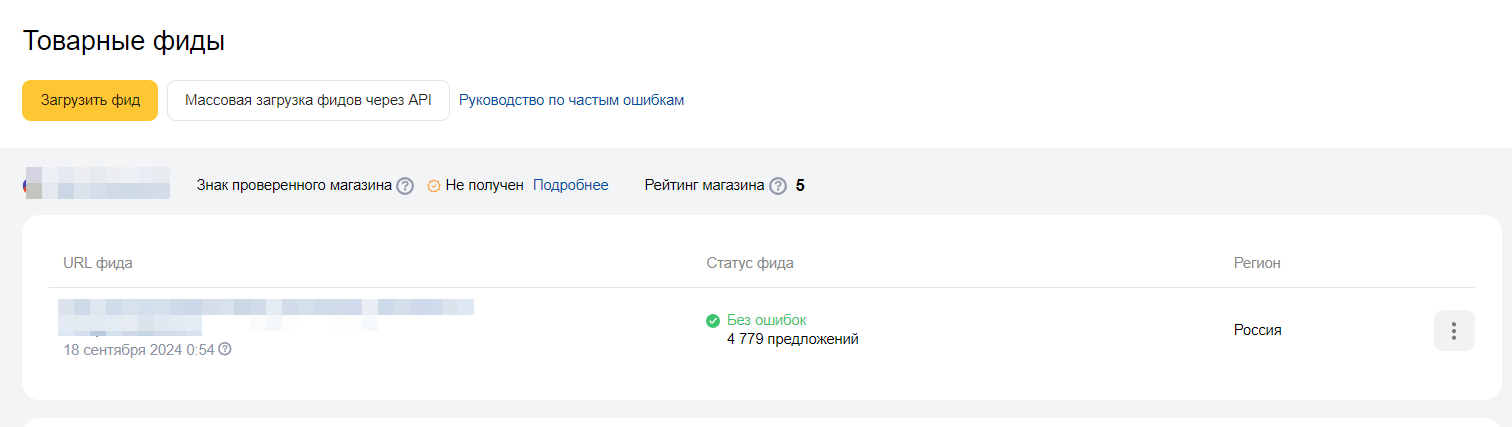Screen dimensions: 1512x427
Task: Click help icon next to "Рейтинг магазина"
Action: (778, 186)
